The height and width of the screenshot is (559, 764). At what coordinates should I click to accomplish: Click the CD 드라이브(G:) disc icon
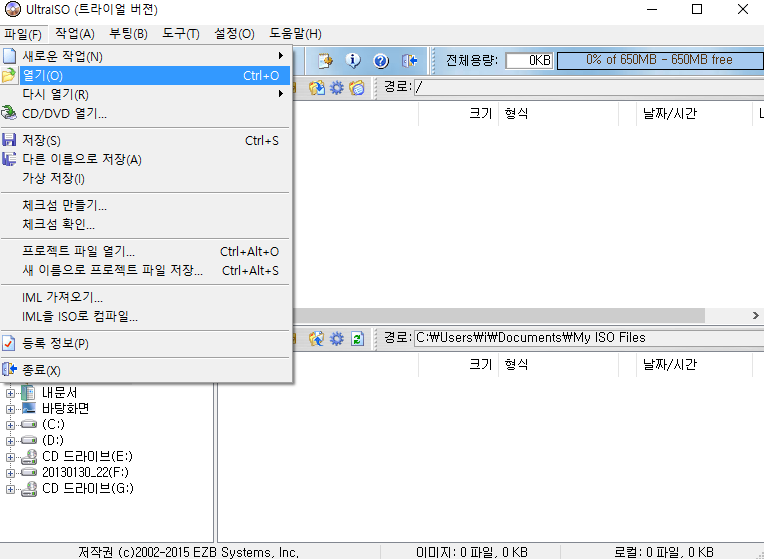(x=29, y=488)
